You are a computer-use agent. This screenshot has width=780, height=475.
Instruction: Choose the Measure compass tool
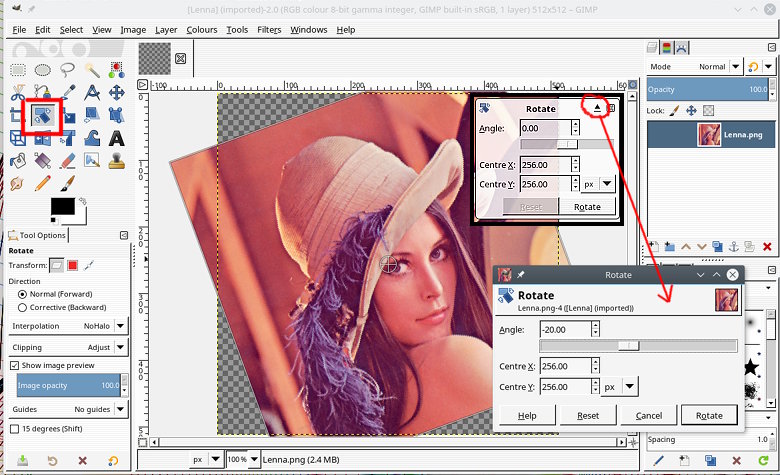(92, 93)
